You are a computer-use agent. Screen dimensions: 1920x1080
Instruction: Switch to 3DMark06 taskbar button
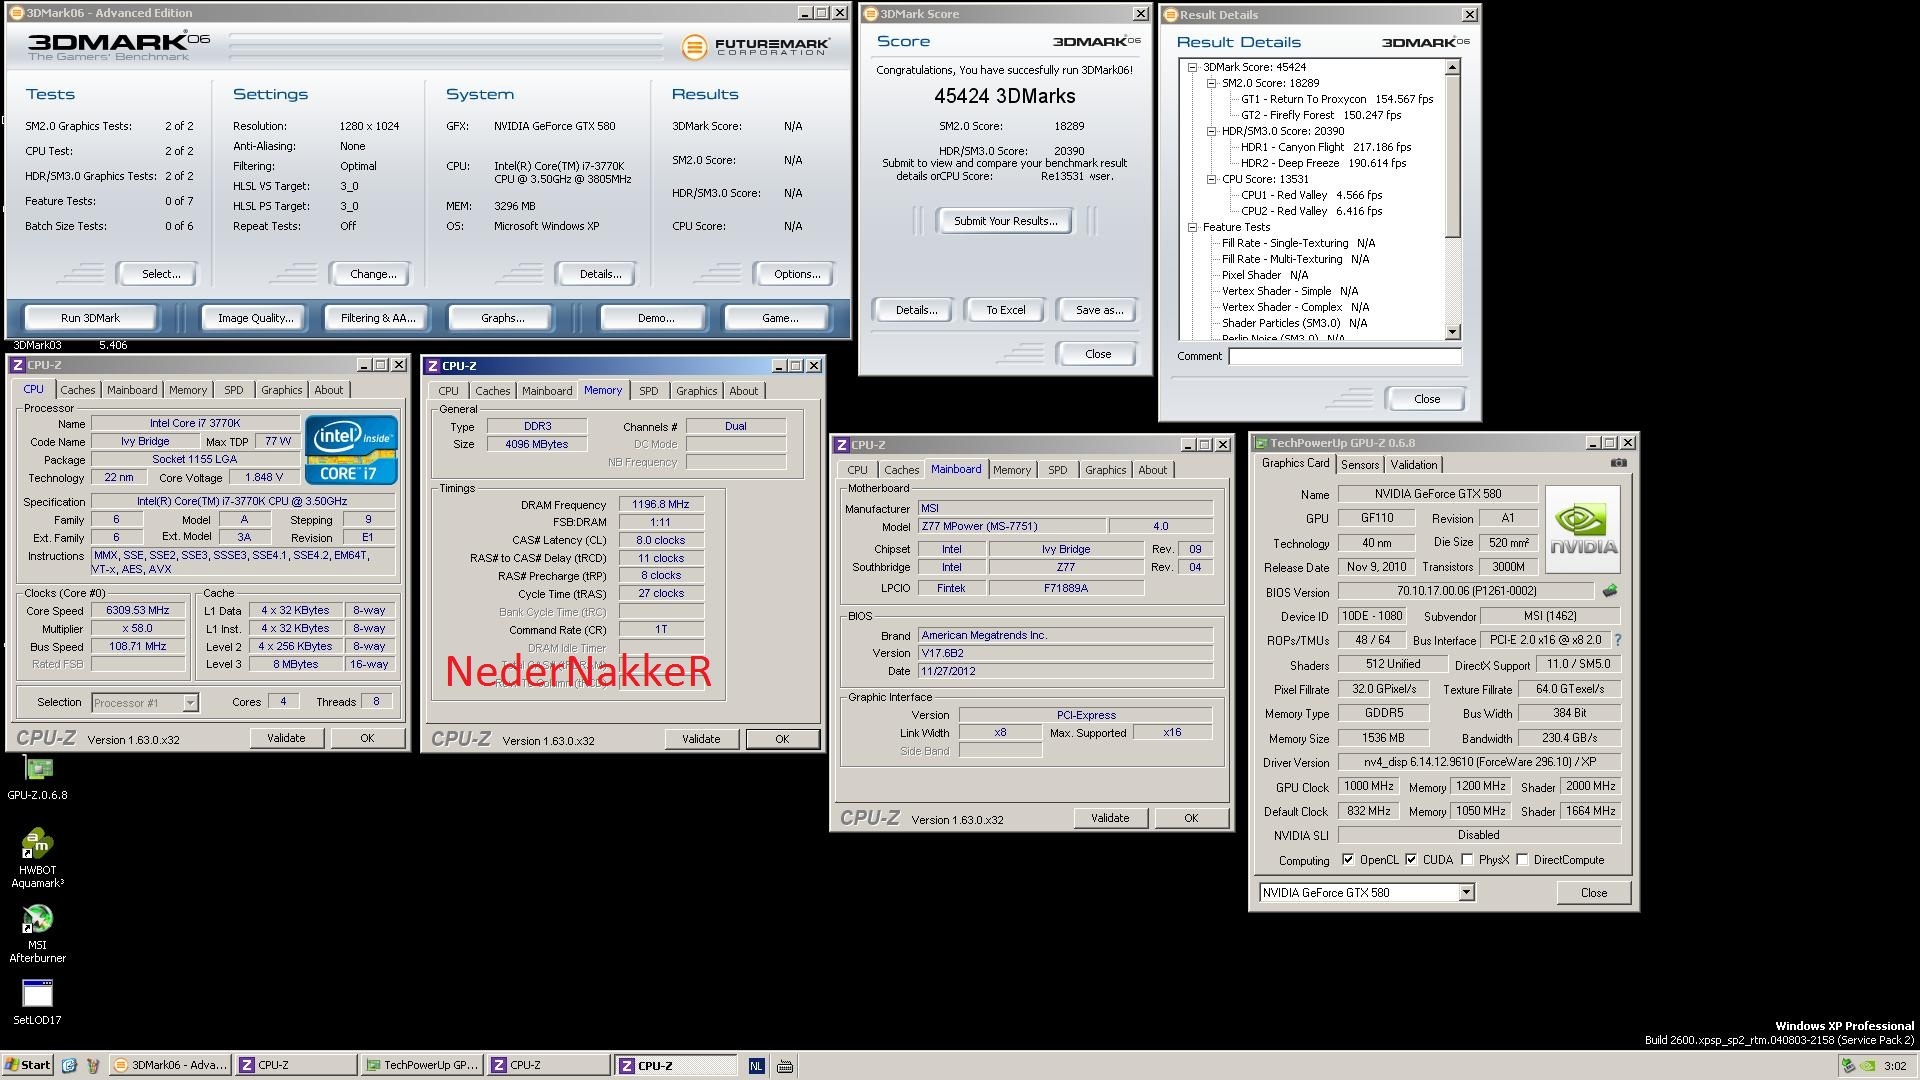[x=170, y=1065]
